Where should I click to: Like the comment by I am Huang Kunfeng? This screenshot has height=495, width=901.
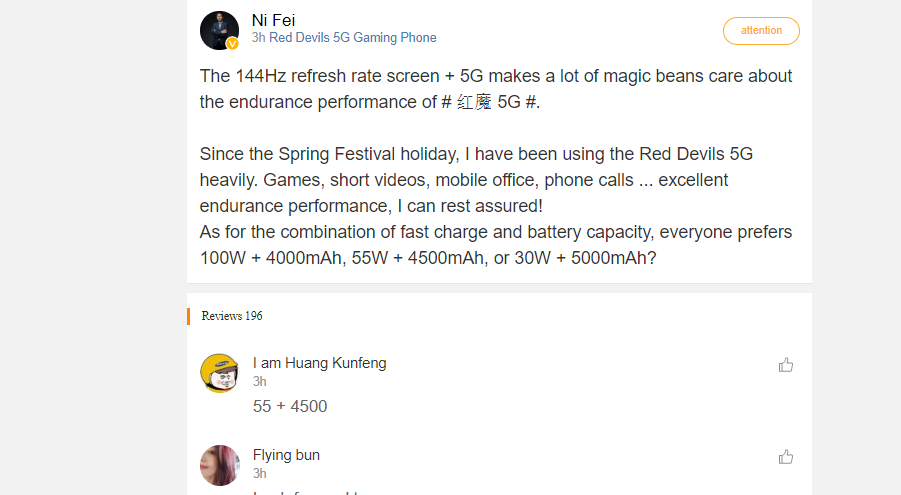pyautogui.click(x=786, y=365)
